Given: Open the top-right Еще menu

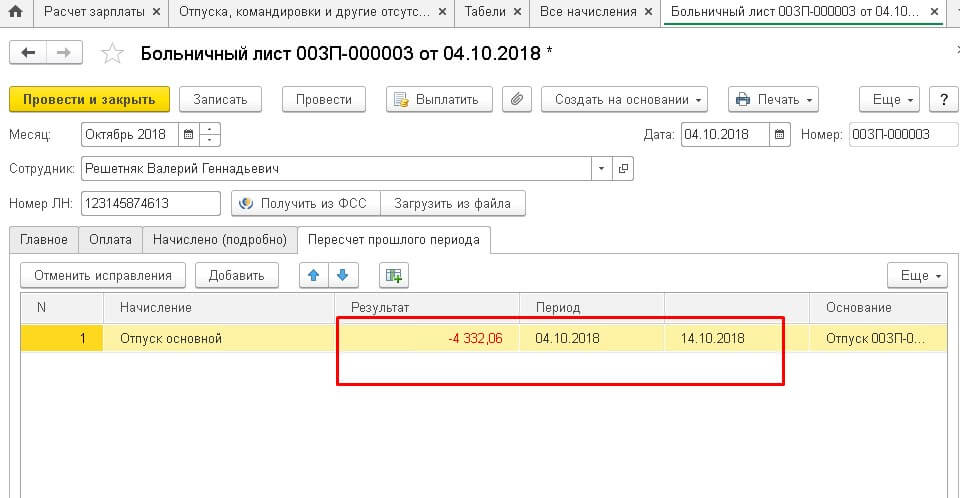Looking at the screenshot, I should pos(888,99).
